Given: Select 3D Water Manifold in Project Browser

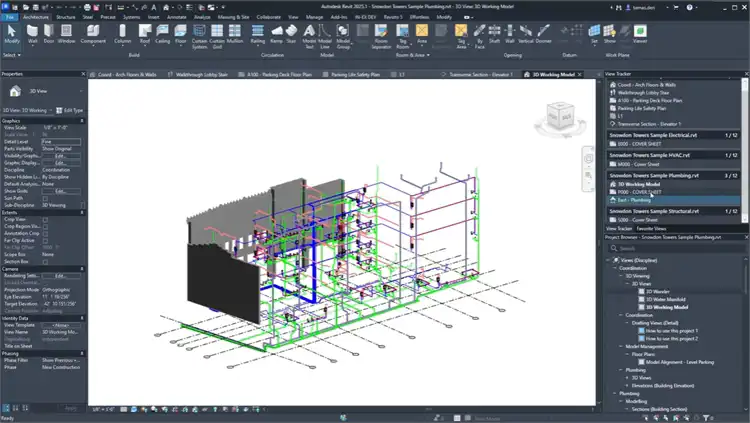Looking at the screenshot, I should (667, 300).
